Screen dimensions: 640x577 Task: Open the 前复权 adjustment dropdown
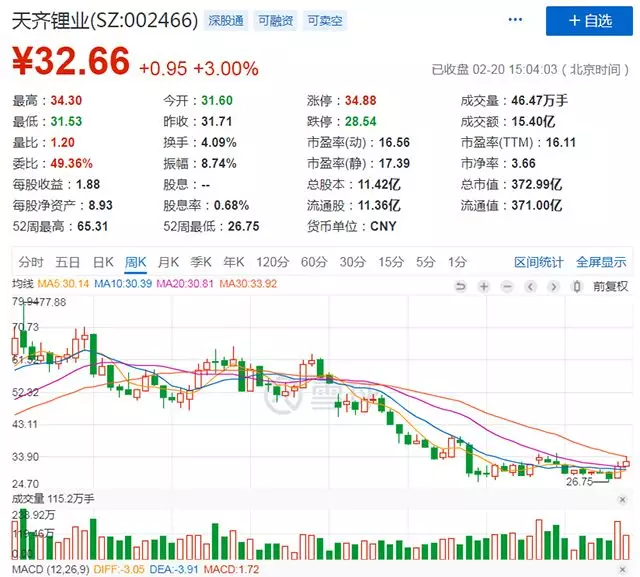pos(611,286)
